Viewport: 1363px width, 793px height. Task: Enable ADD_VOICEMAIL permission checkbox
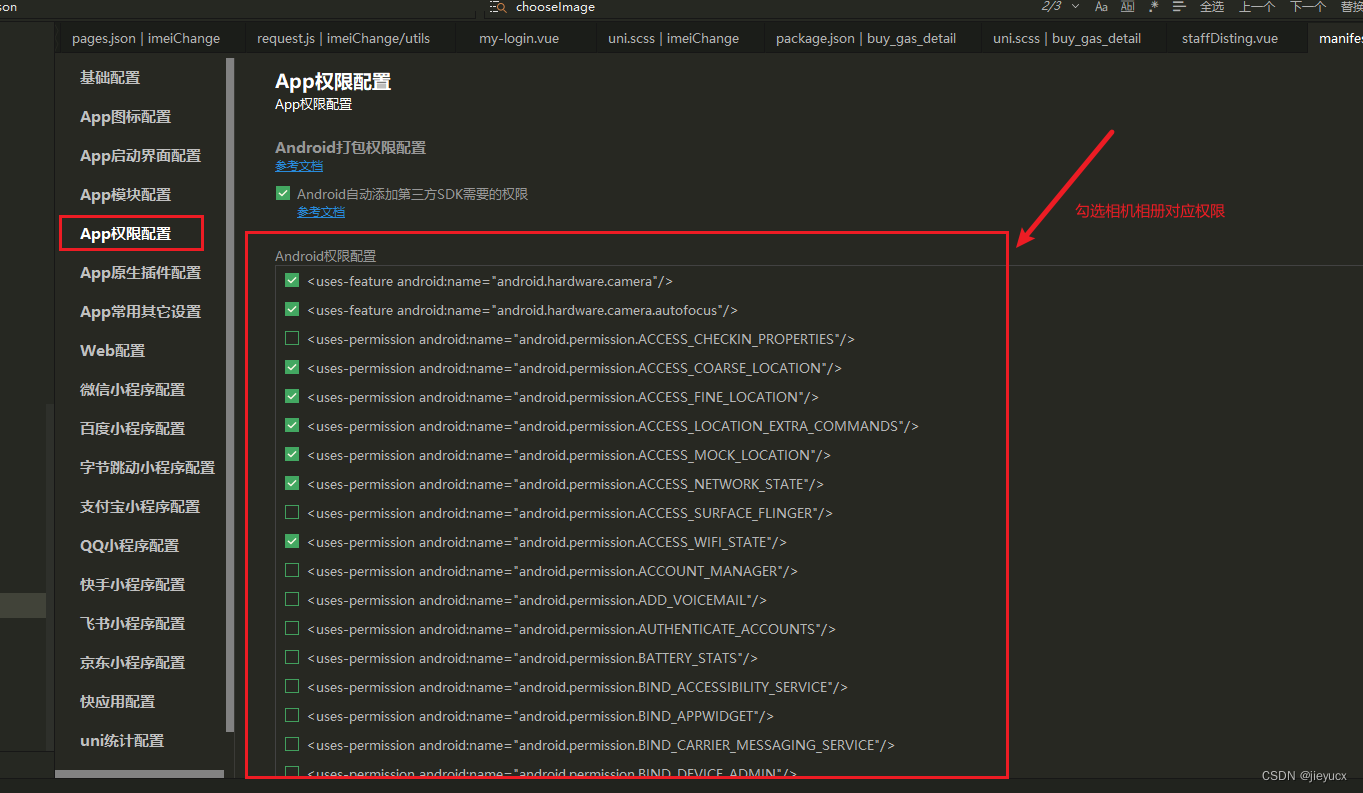point(292,600)
